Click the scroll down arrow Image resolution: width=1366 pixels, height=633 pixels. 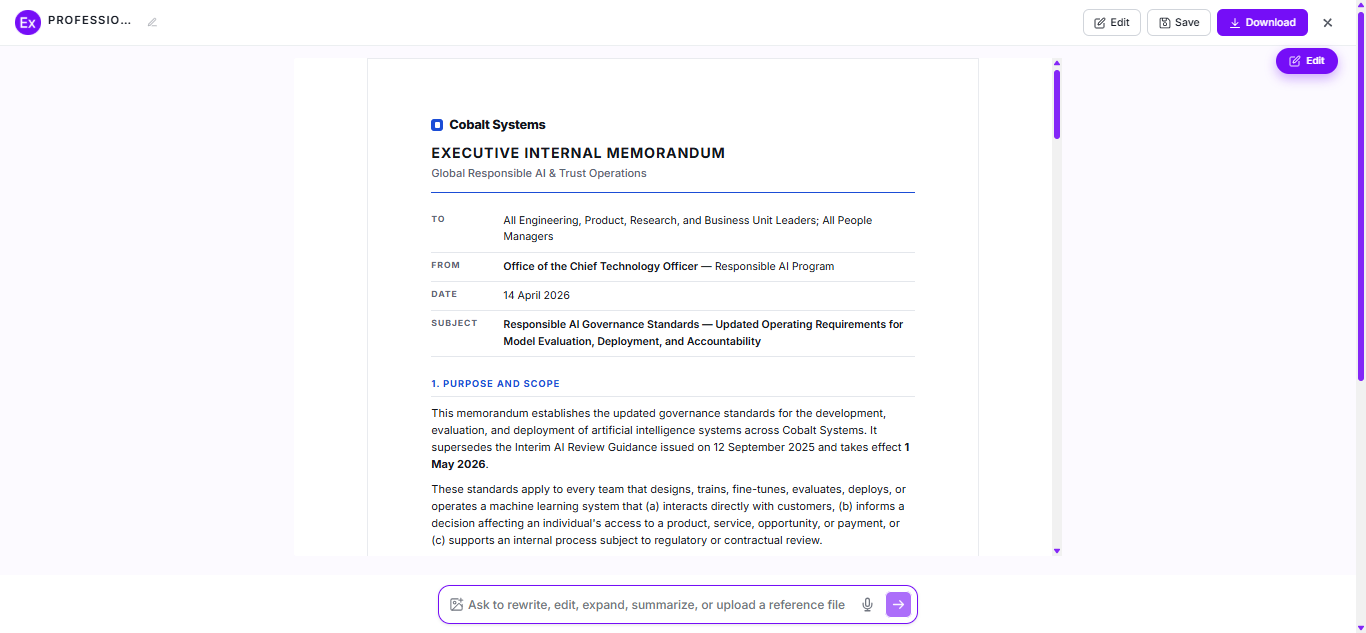pyautogui.click(x=1056, y=551)
